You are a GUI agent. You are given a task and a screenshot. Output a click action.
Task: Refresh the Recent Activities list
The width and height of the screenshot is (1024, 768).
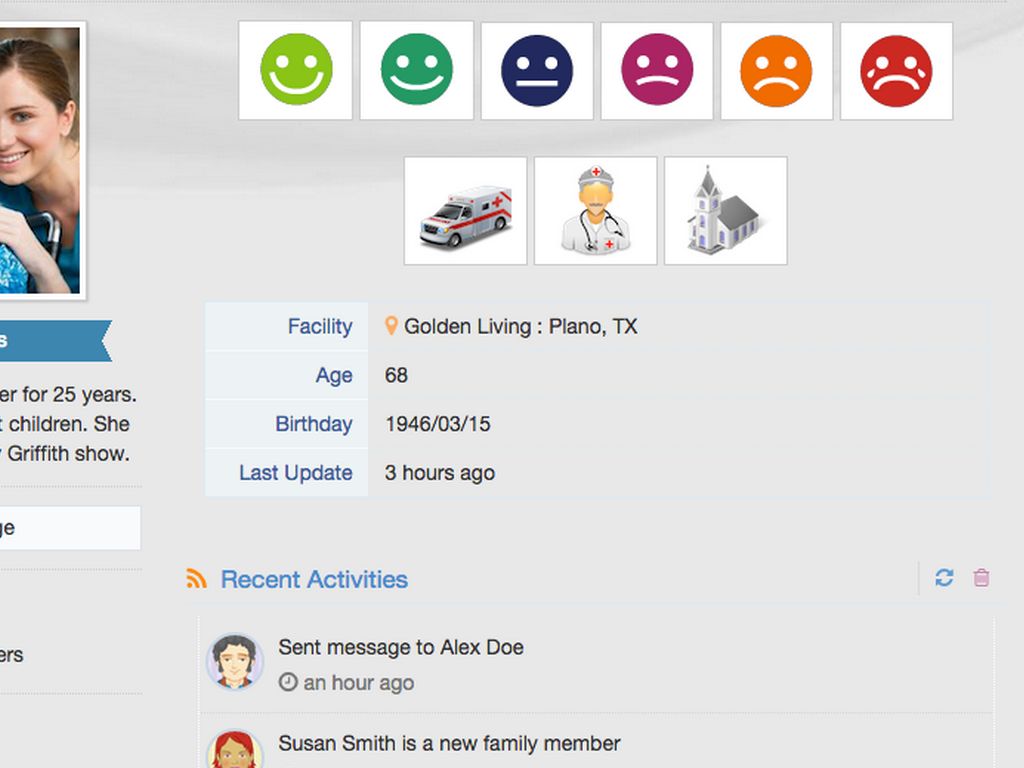(944, 578)
